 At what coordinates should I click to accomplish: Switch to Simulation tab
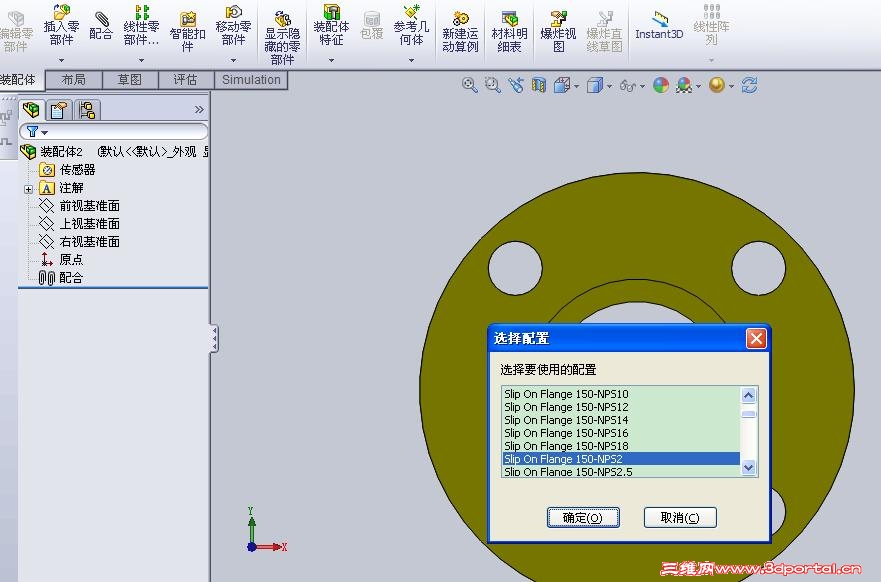point(251,80)
